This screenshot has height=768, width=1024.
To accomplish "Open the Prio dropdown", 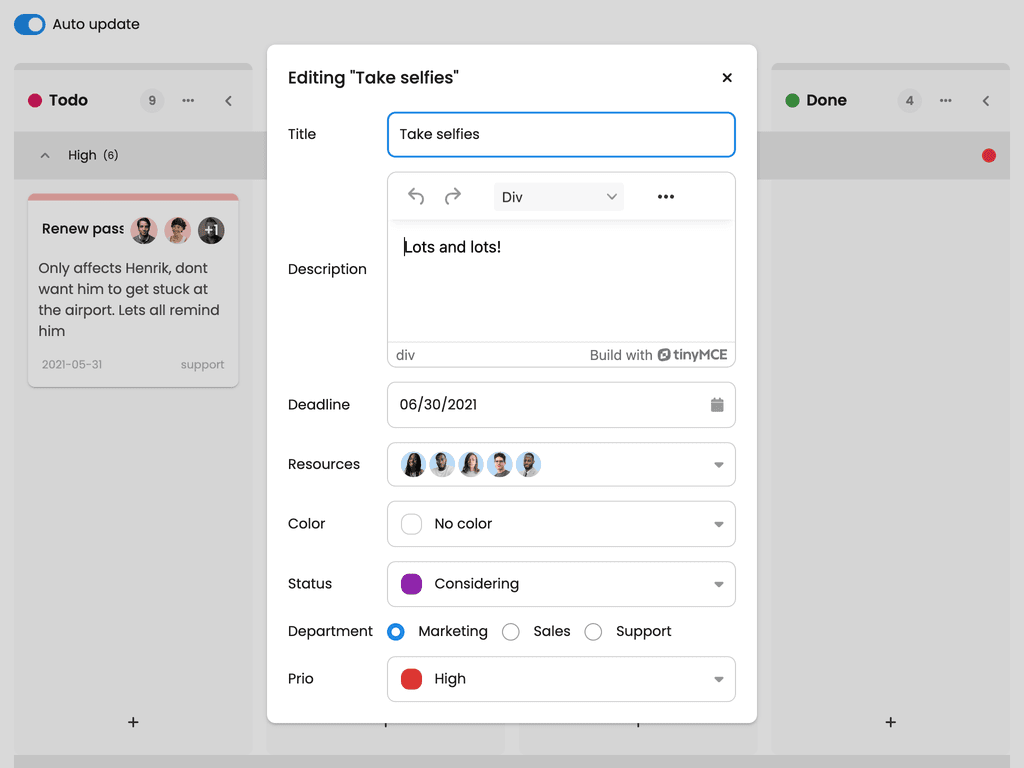I will (561, 679).
